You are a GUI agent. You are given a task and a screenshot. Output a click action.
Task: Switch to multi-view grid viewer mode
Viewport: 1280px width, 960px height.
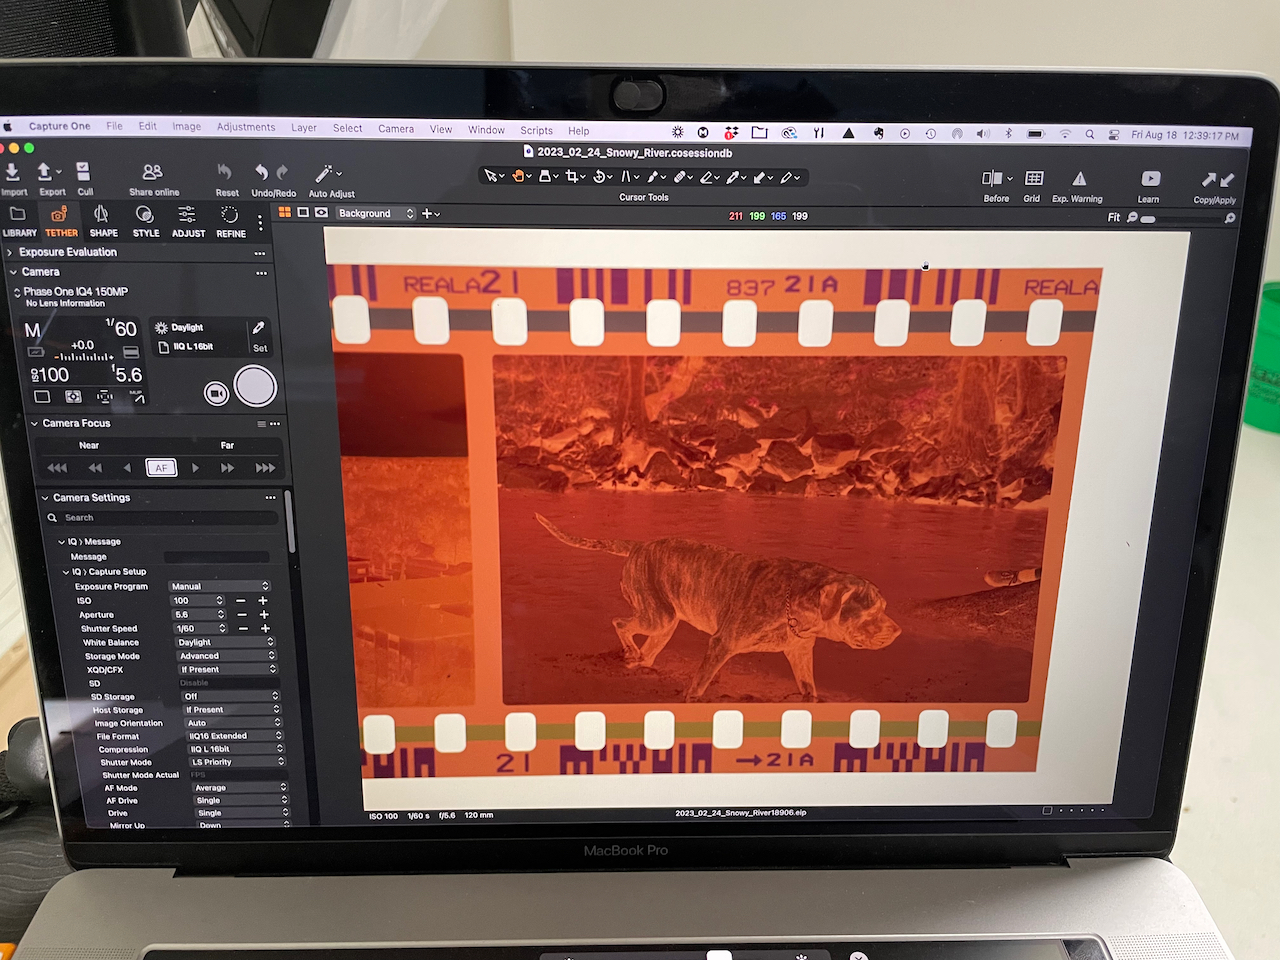point(285,213)
